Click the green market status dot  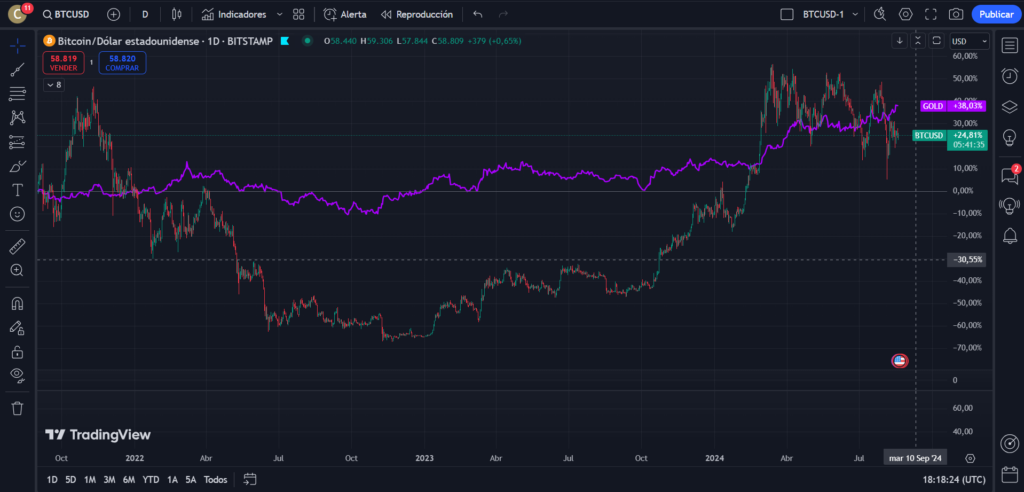click(x=307, y=41)
